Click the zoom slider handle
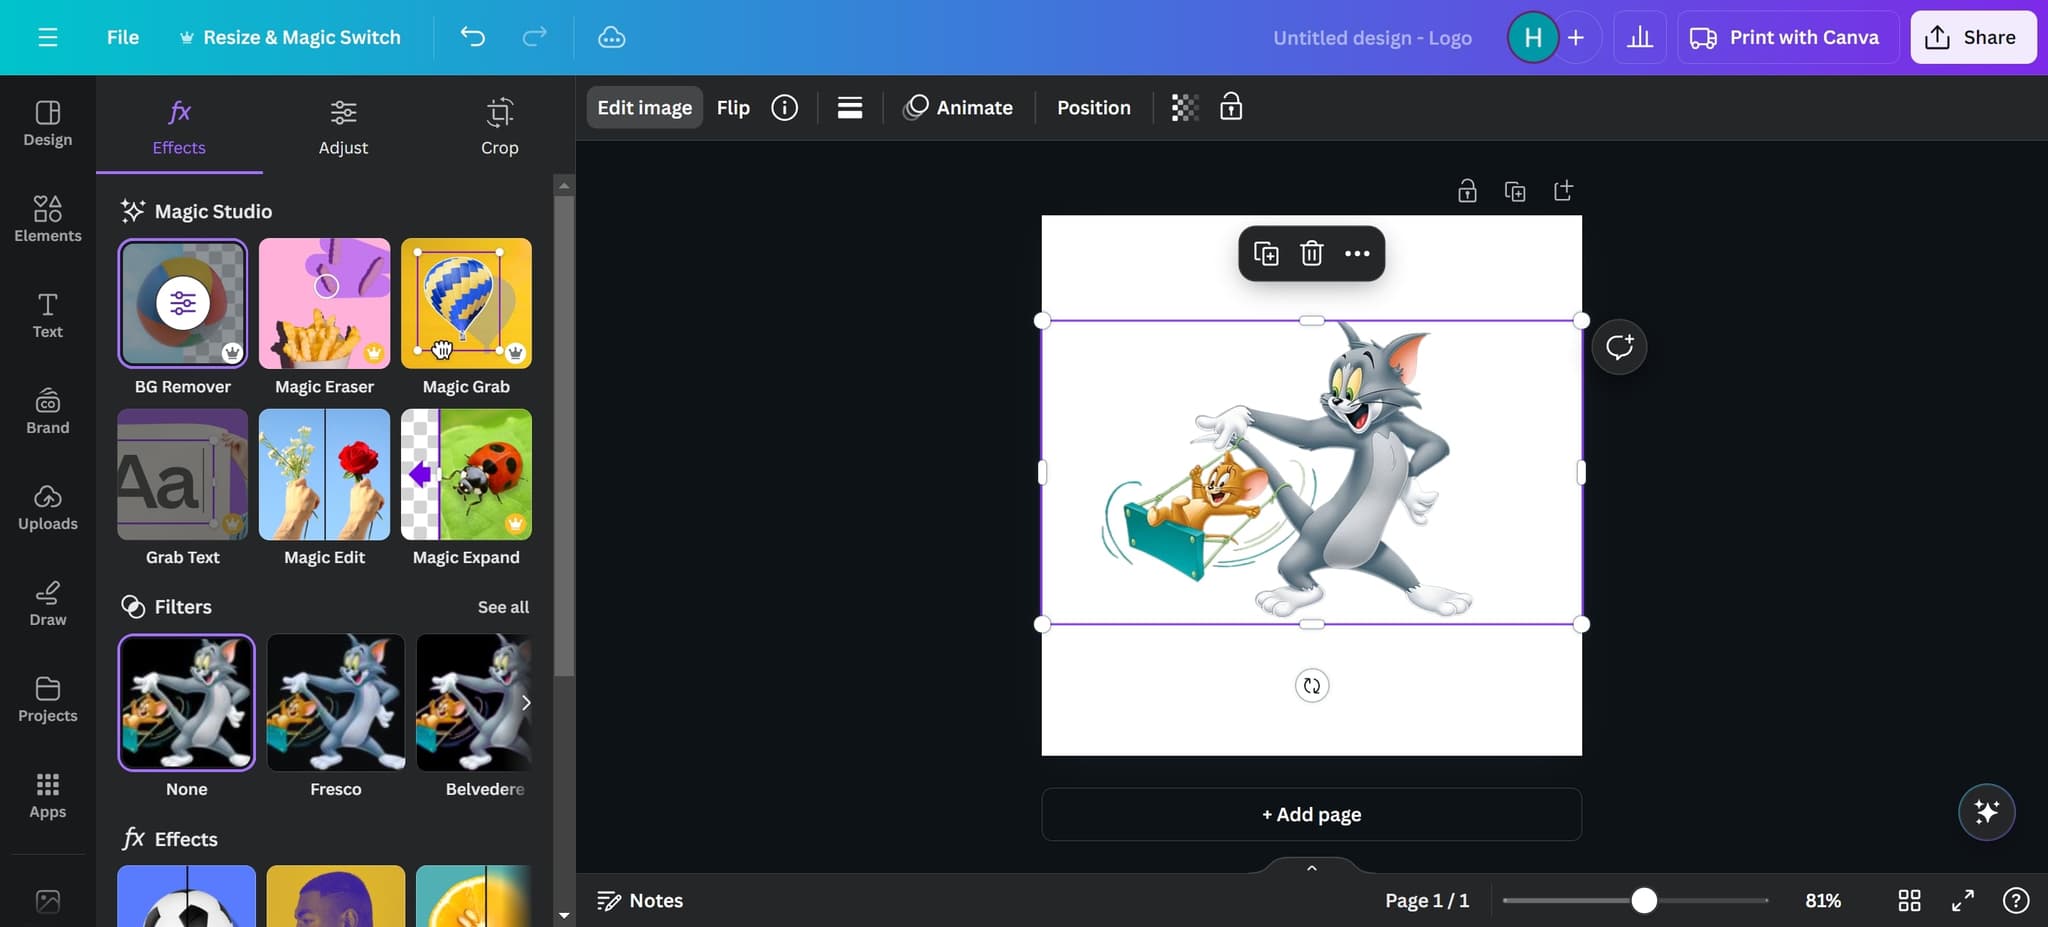2048x927 pixels. point(1644,900)
